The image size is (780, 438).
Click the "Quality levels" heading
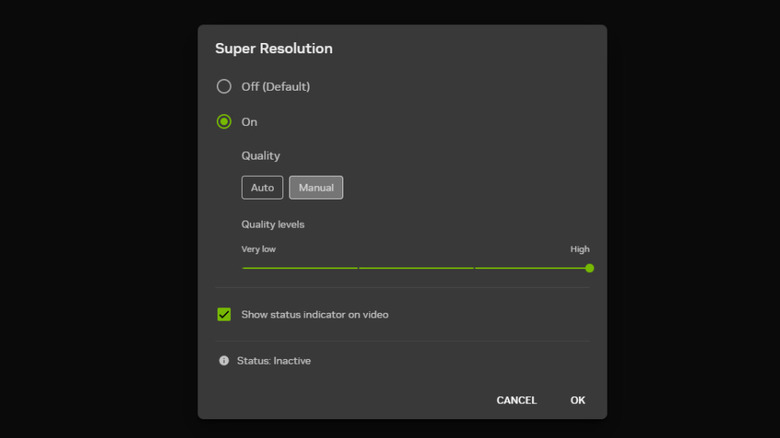click(x=273, y=225)
